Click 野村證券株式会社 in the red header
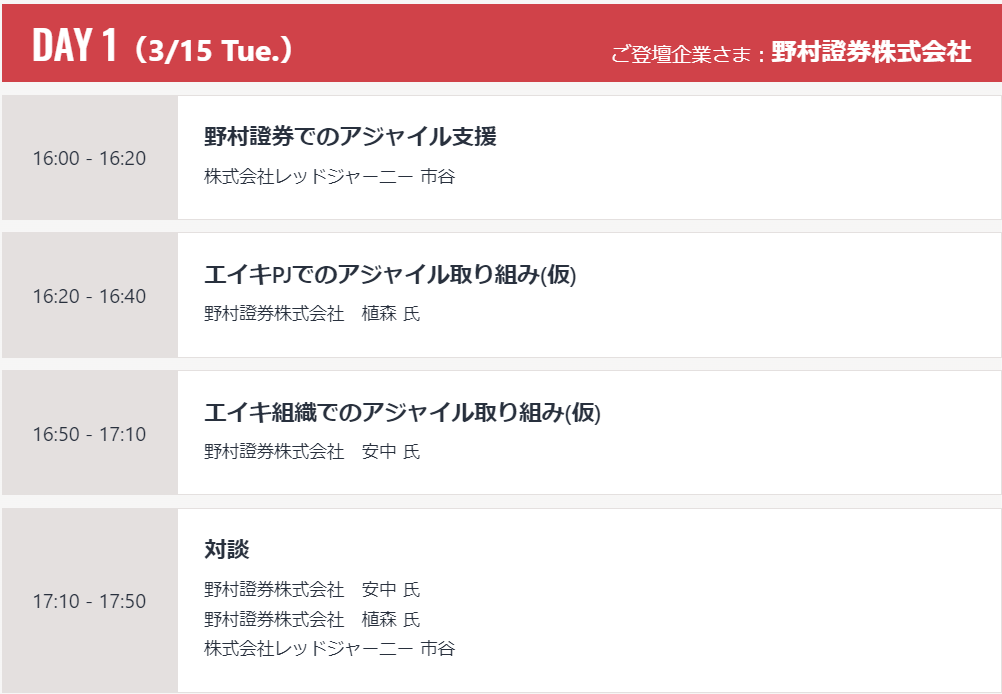Viewport: 1002px width, 694px height. click(871, 53)
